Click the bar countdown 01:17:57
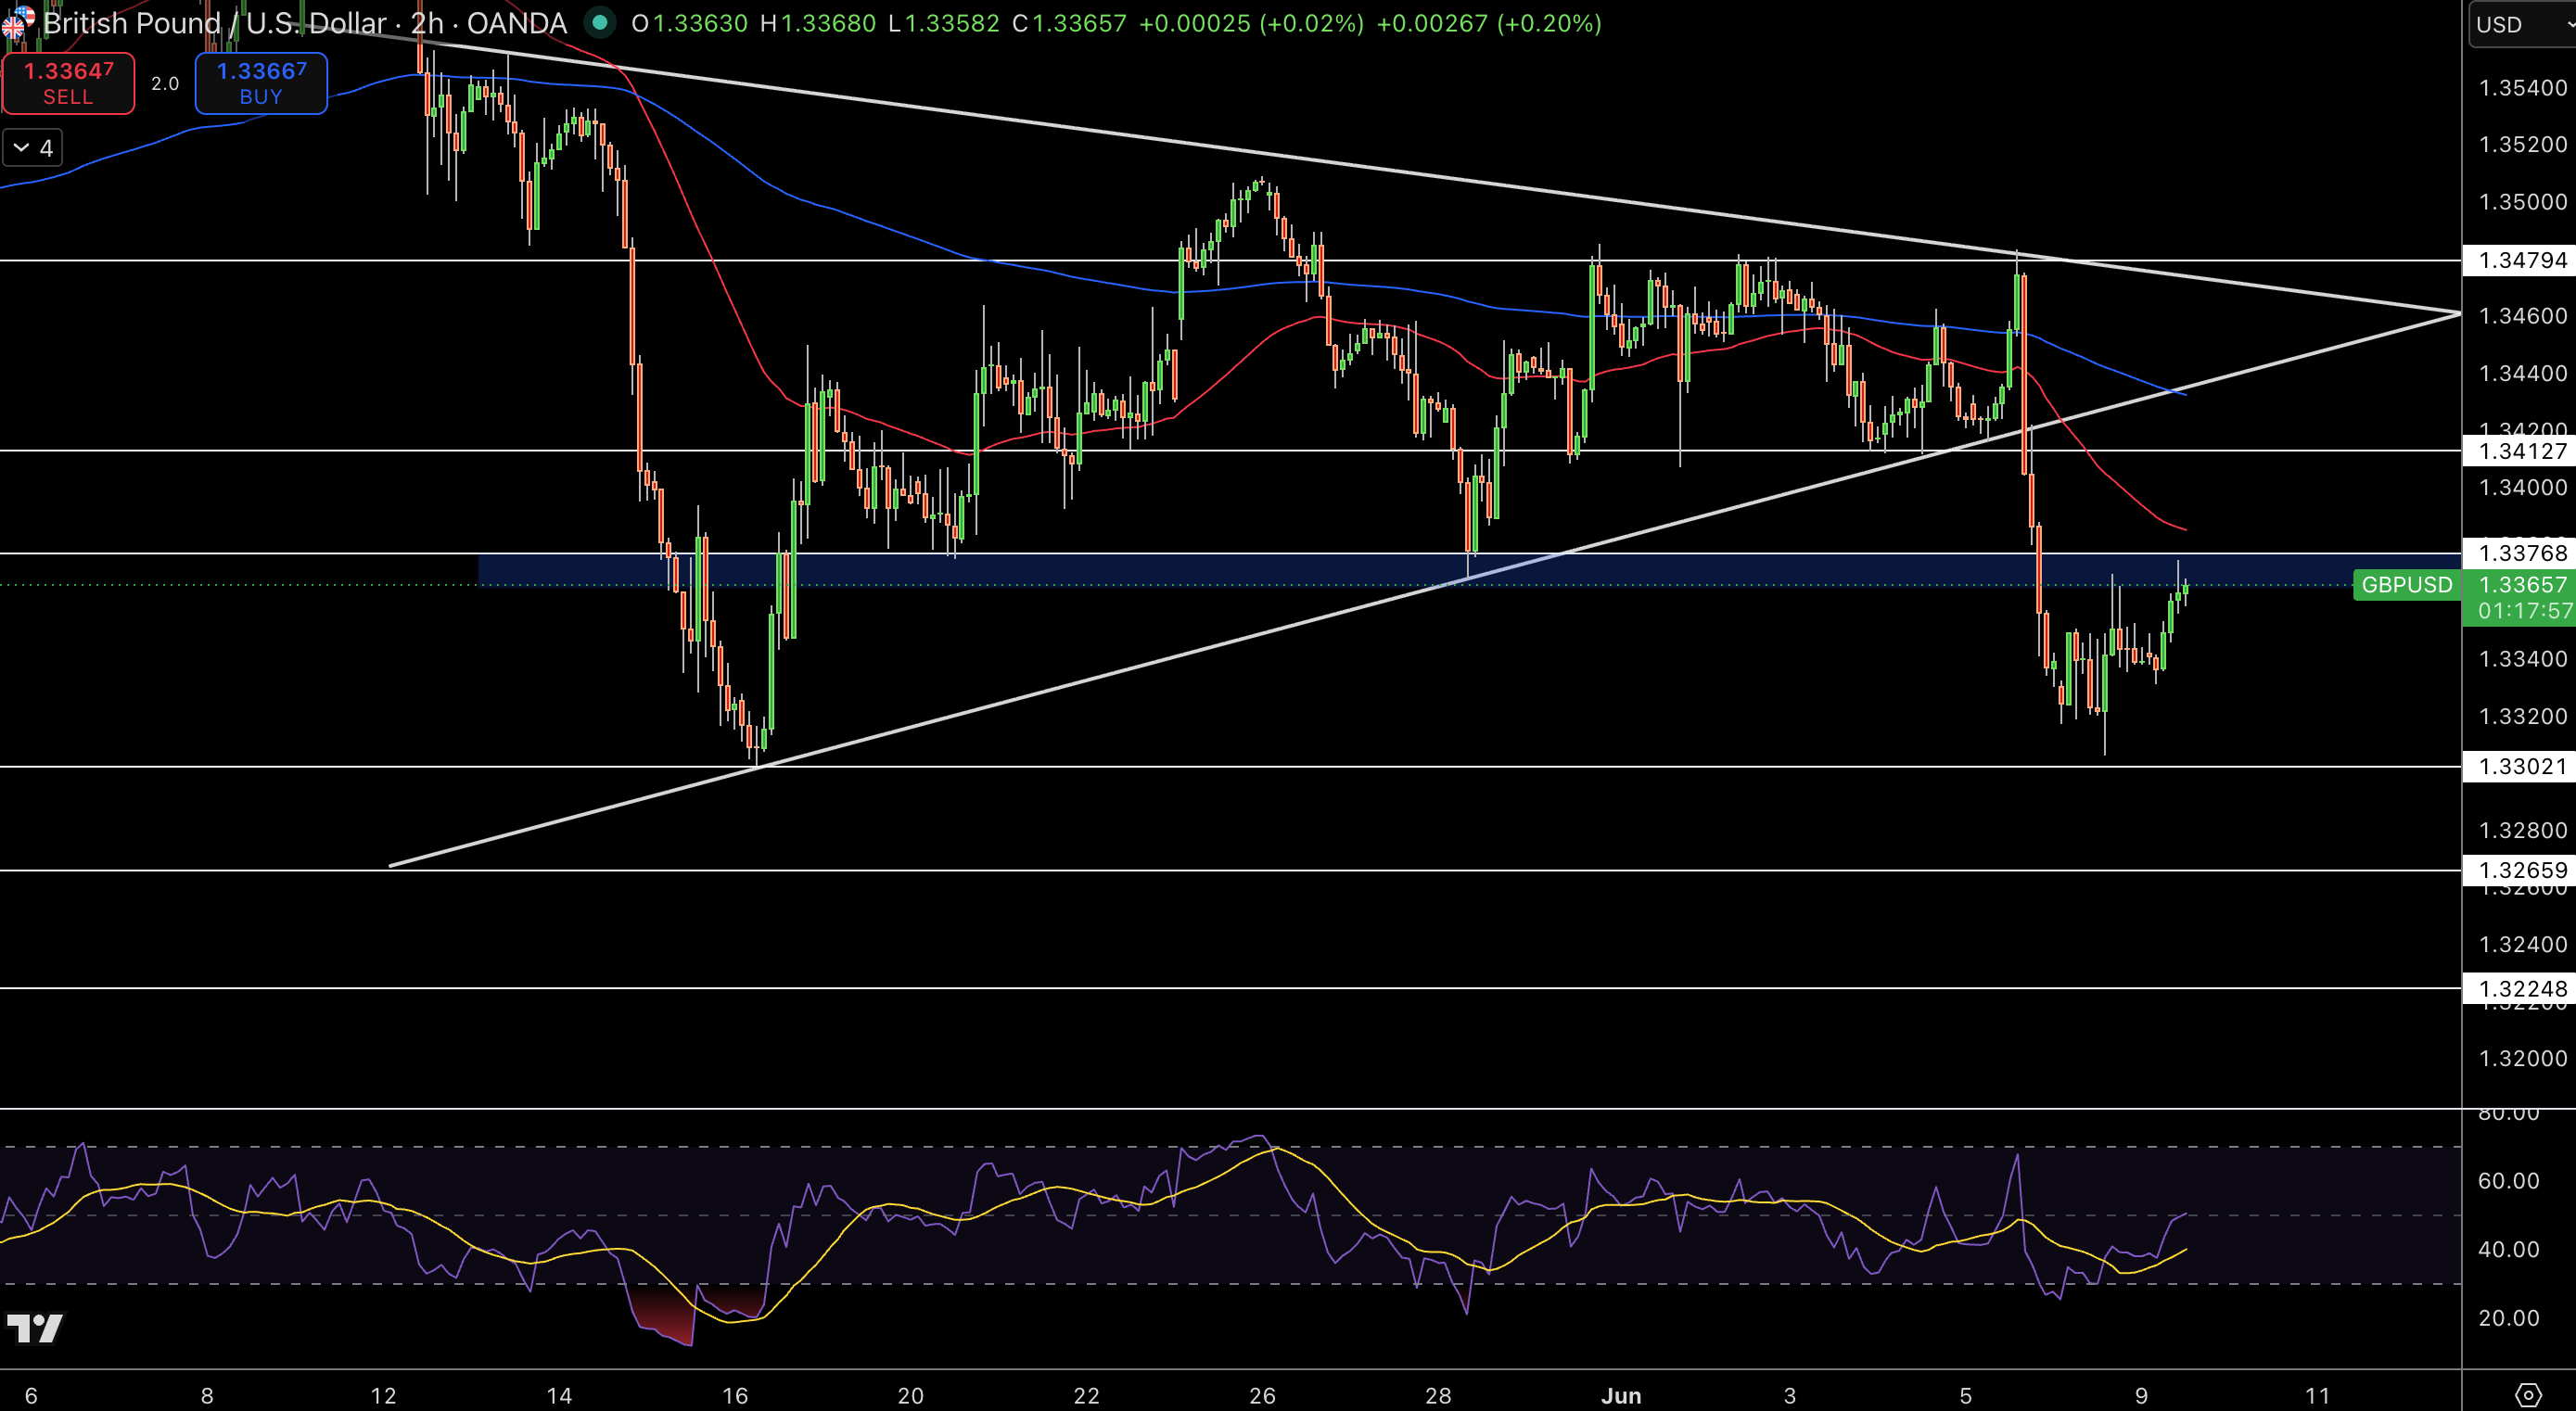Viewport: 2576px width, 1411px height. point(2525,611)
